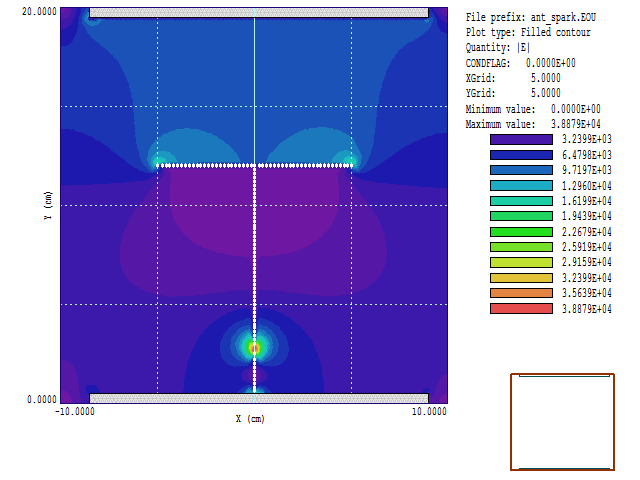Click the 9.7197E+03 blue legend swatch

pos(521,170)
